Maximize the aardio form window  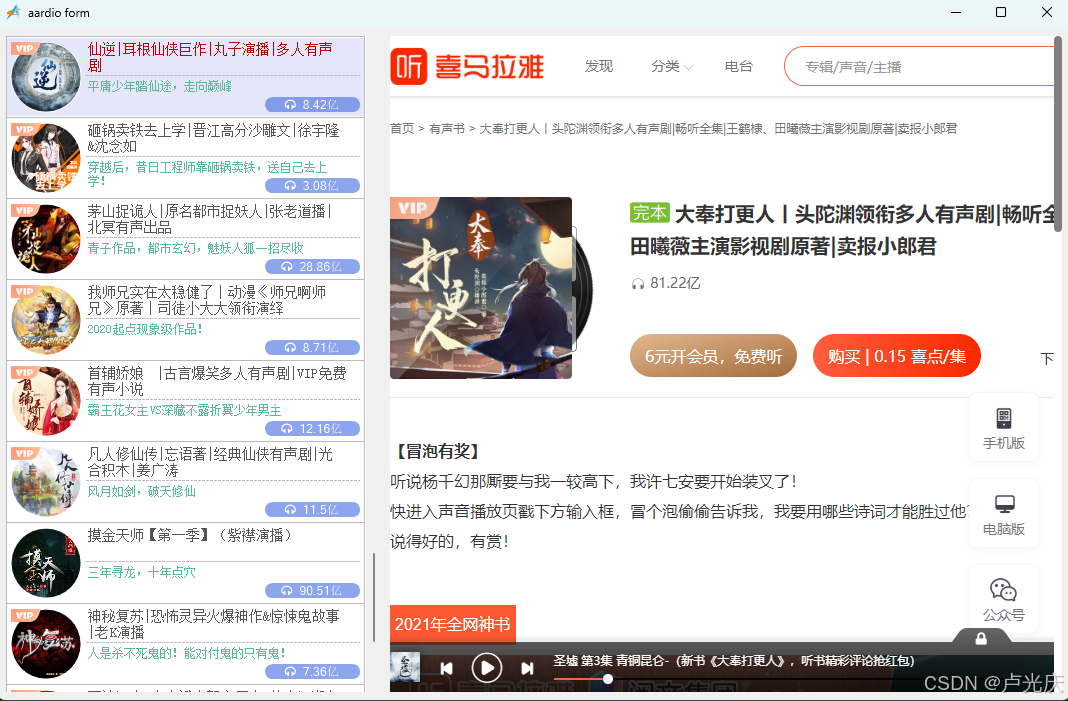click(x=1001, y=12)
